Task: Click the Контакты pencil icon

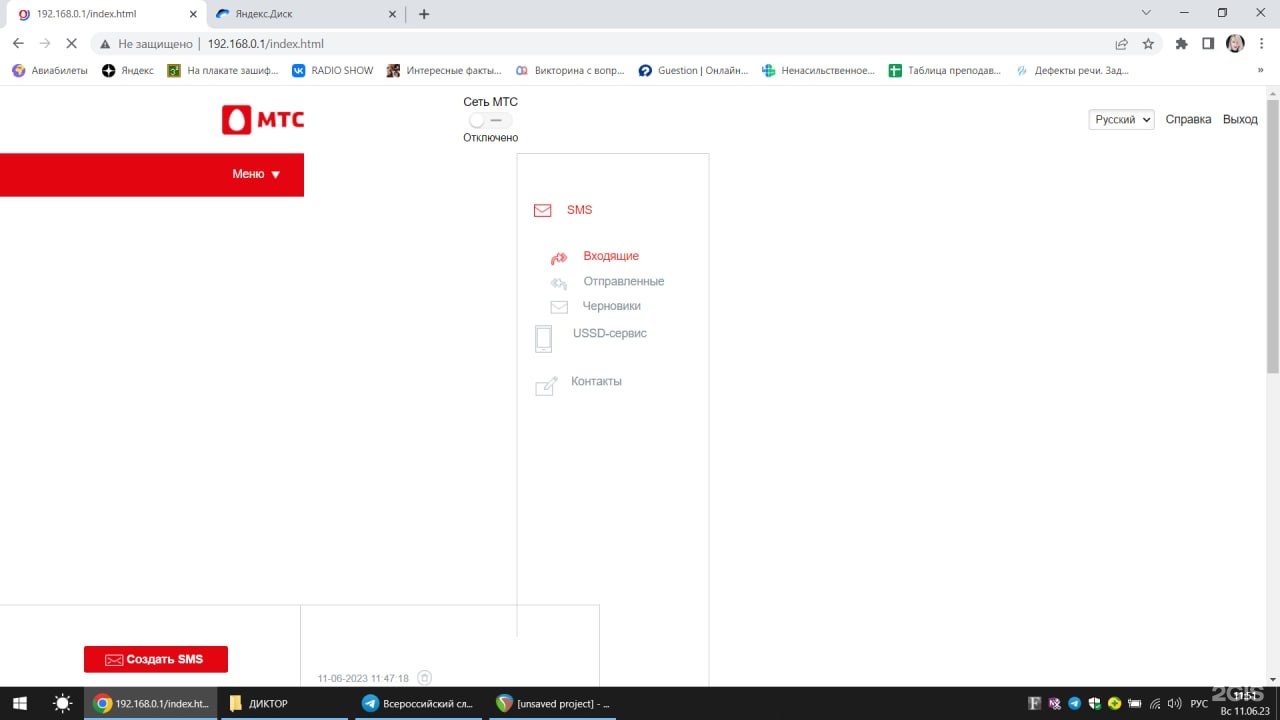Action: 546,386
